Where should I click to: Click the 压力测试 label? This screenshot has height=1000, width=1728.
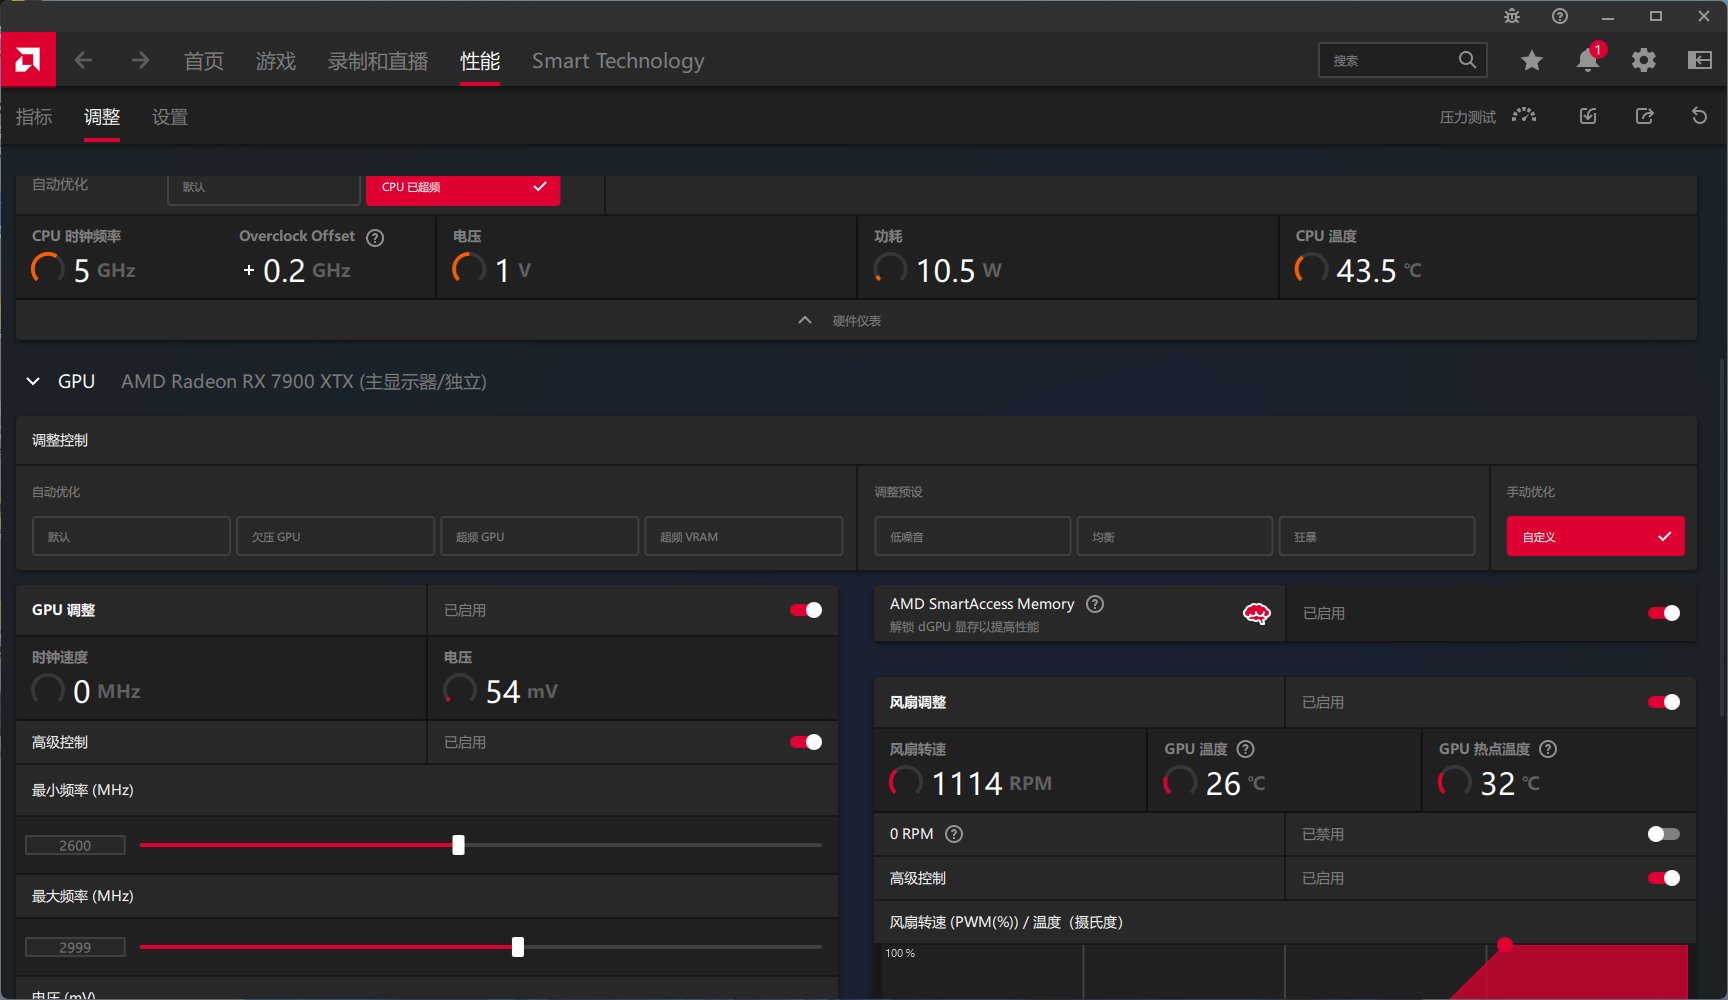pos(1467,117)
